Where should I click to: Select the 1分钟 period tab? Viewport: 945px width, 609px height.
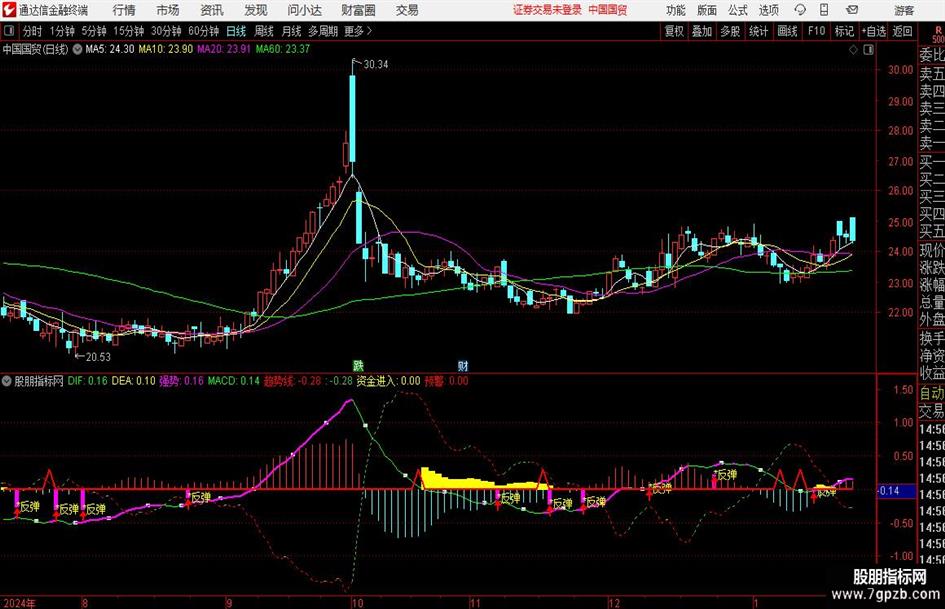pos(61,31)
